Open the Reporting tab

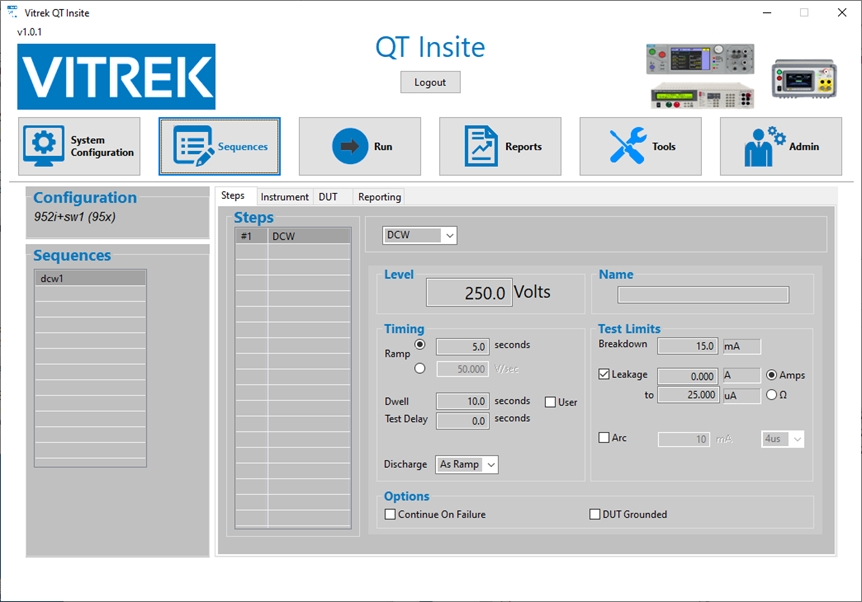pos(379,197)
